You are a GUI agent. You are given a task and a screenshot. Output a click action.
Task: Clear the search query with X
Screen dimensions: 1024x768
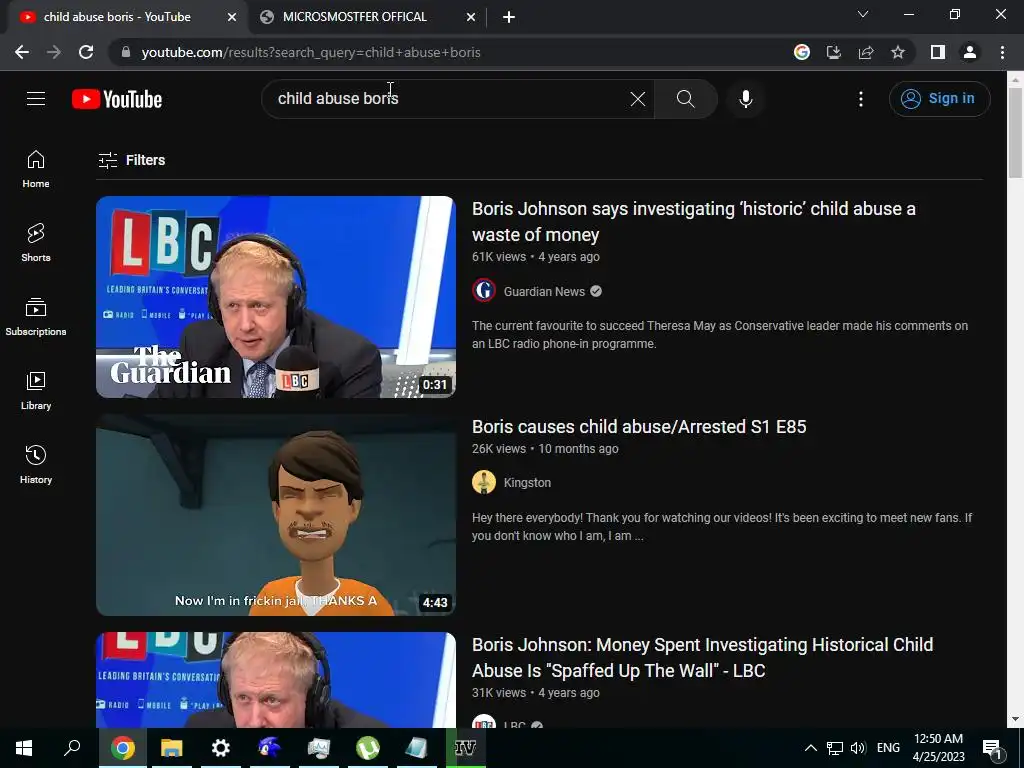click(638, 99)
